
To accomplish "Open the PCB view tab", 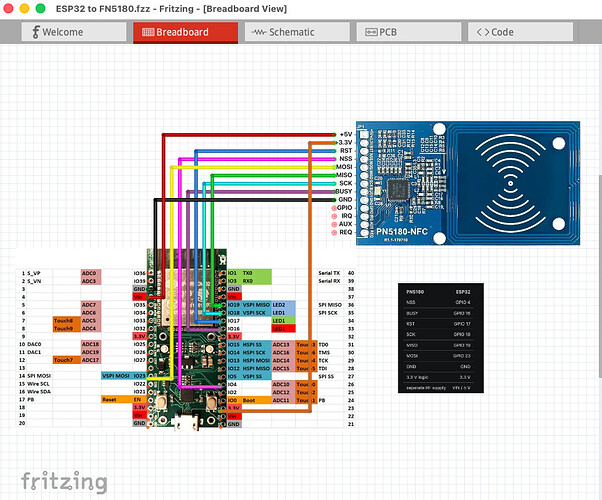I will click(408, 32).
